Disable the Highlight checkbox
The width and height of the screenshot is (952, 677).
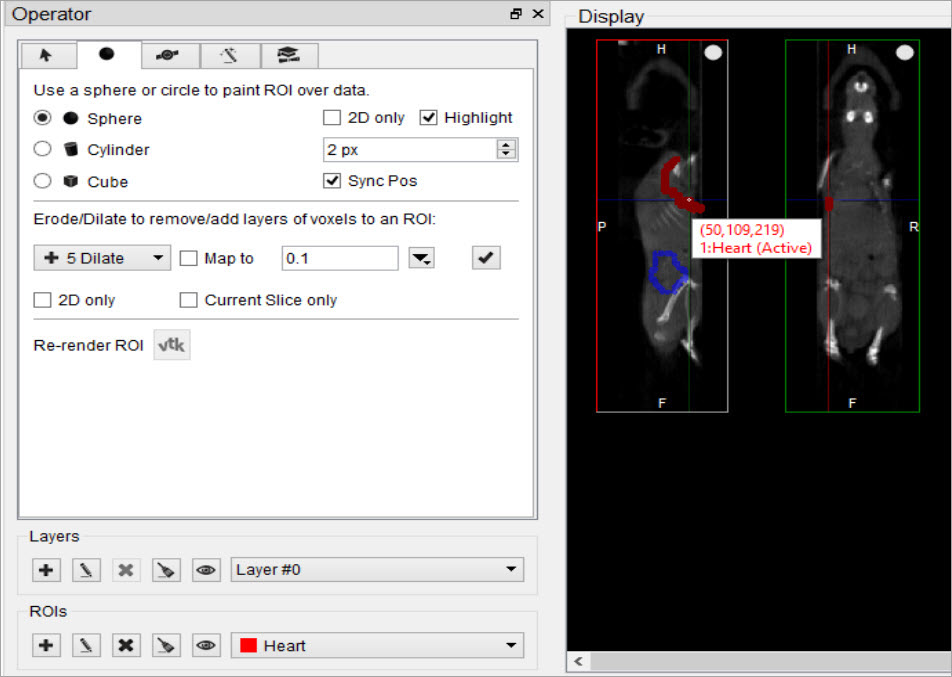(428, 117)
